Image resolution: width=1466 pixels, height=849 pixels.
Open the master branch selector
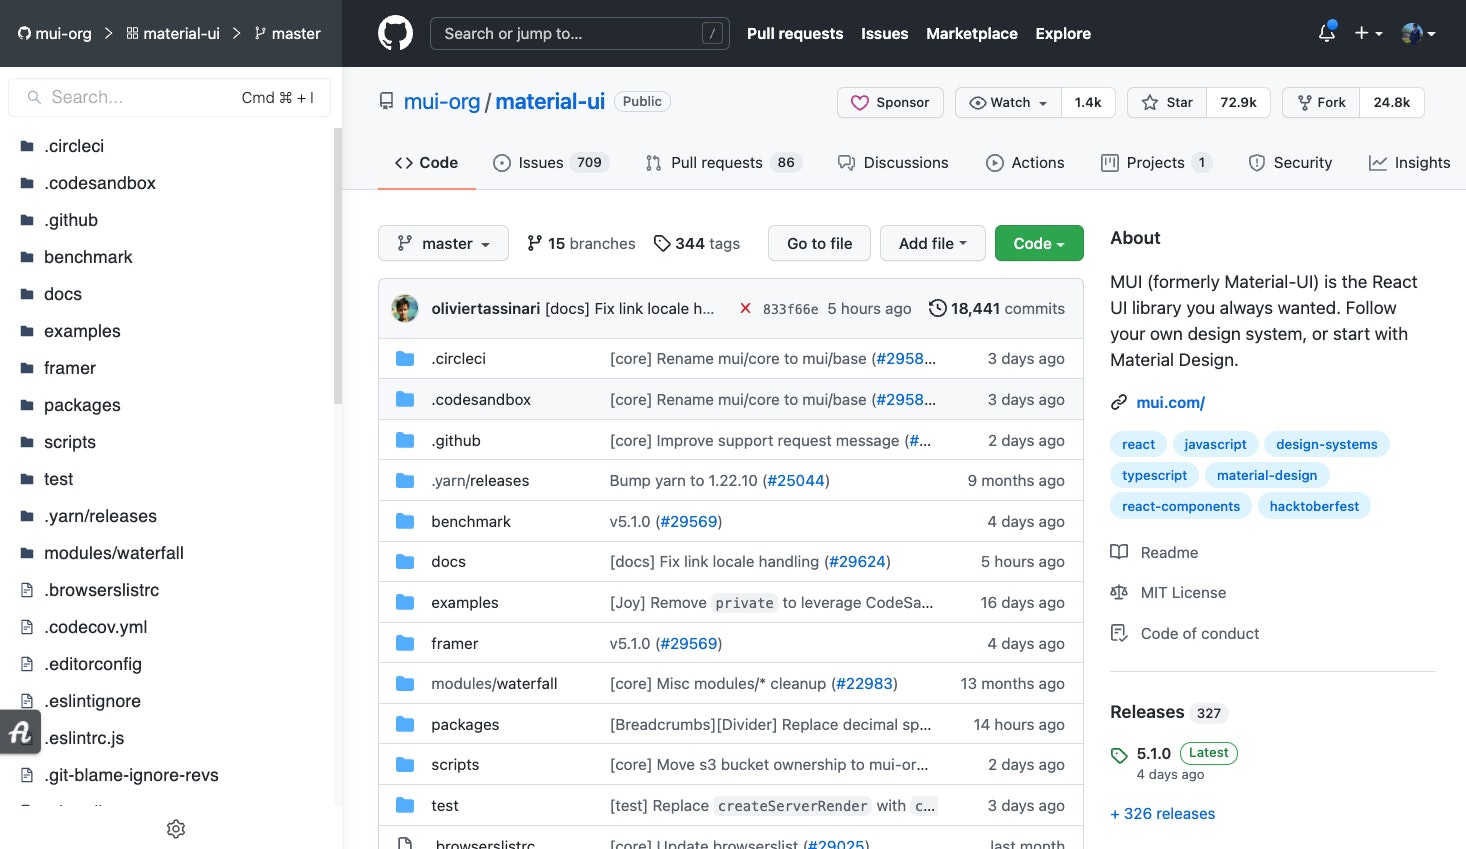click(443, 243)
